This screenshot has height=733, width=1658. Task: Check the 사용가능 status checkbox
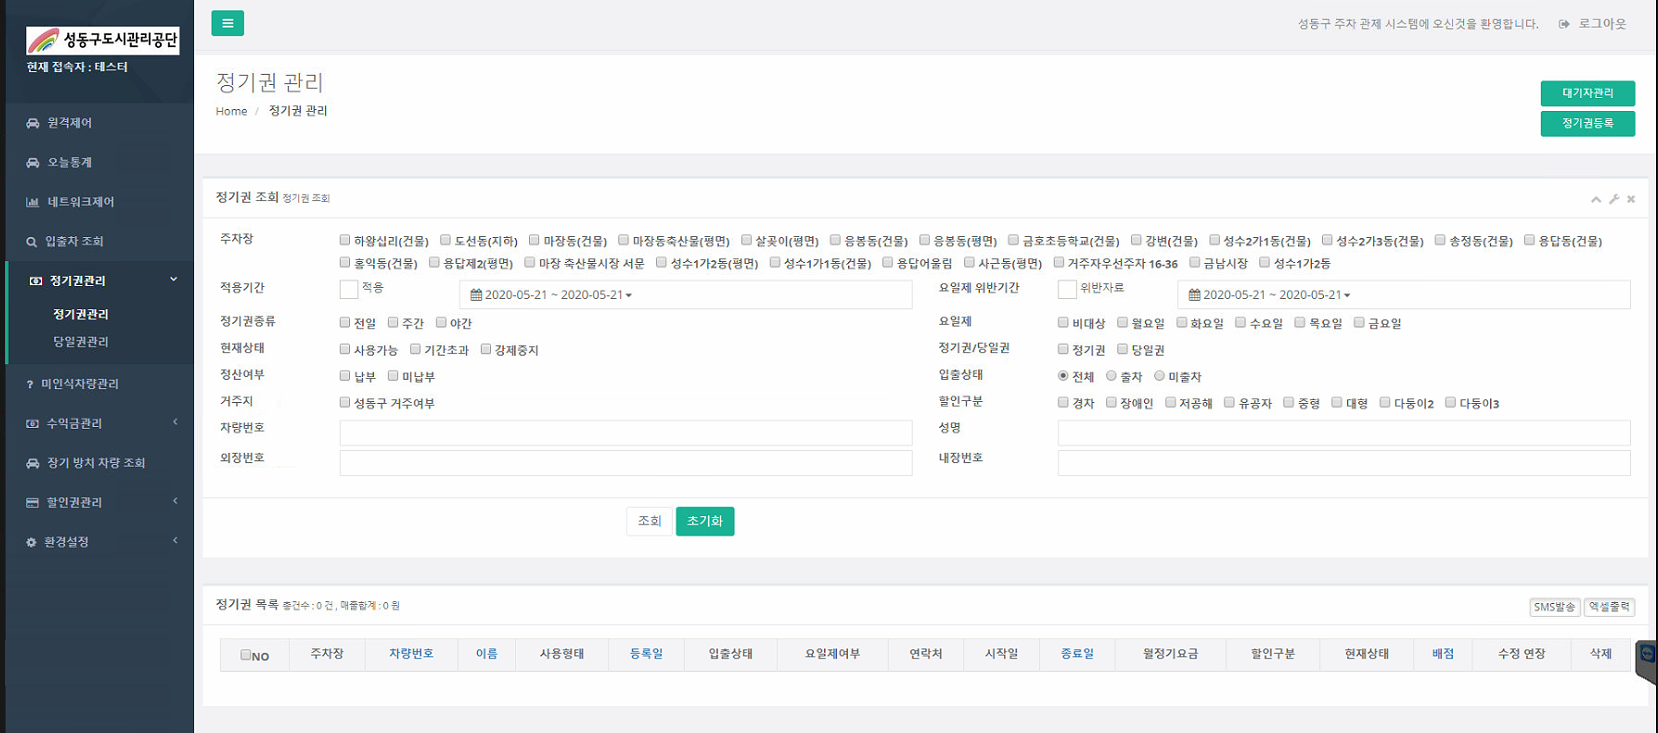345,349
